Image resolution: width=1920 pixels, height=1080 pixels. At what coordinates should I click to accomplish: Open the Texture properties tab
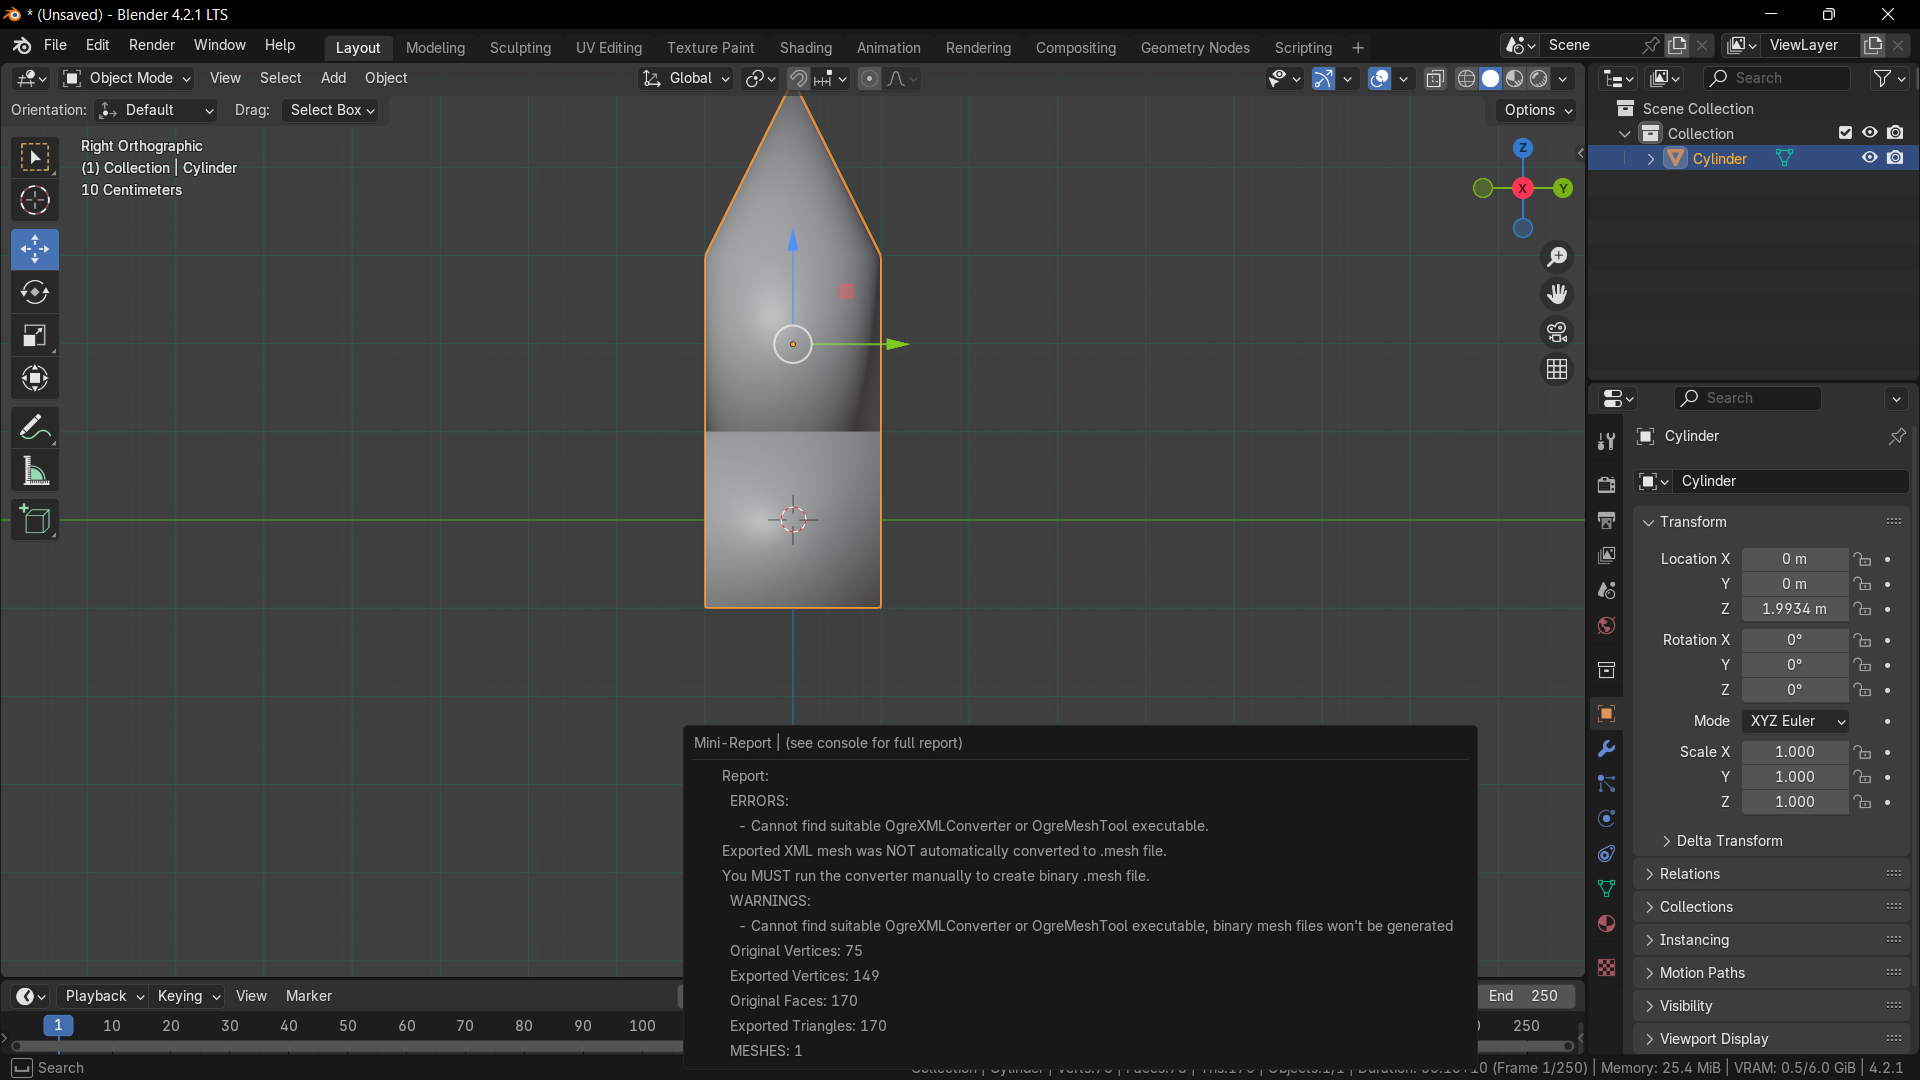pos(1606,967)
